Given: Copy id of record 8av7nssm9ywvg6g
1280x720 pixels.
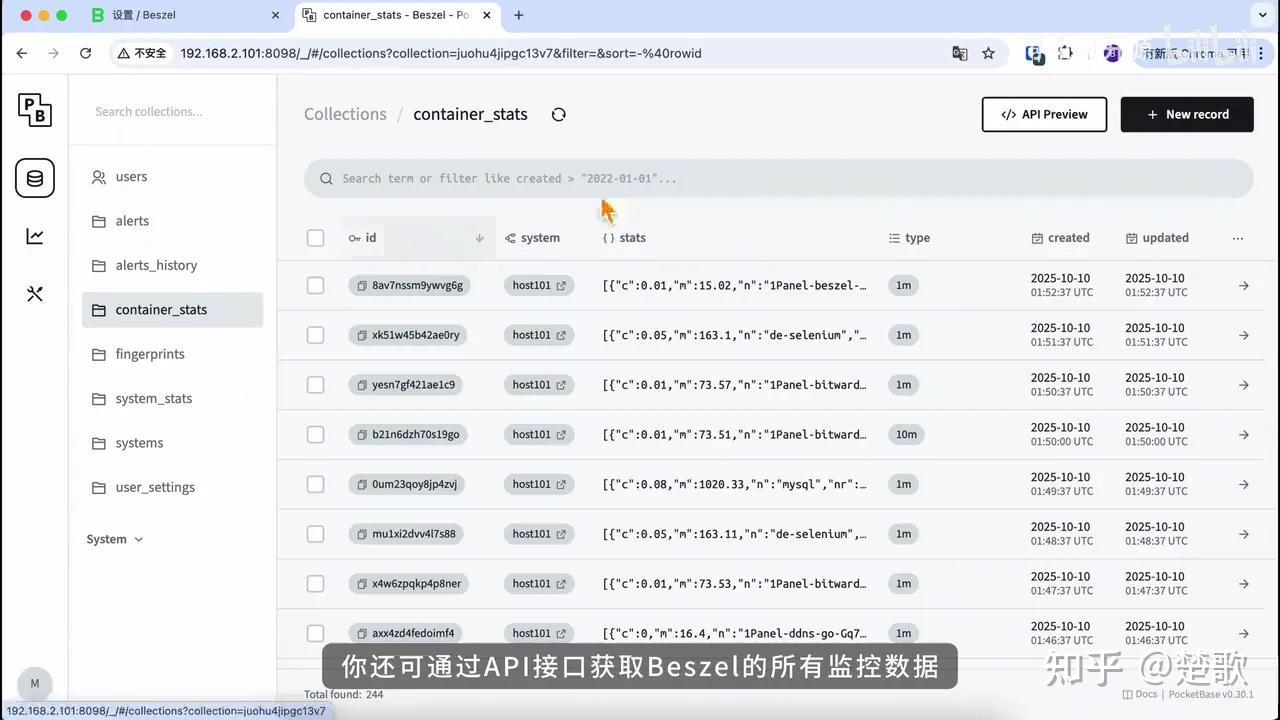Looking at the screenshot, I should click(362, 286).
